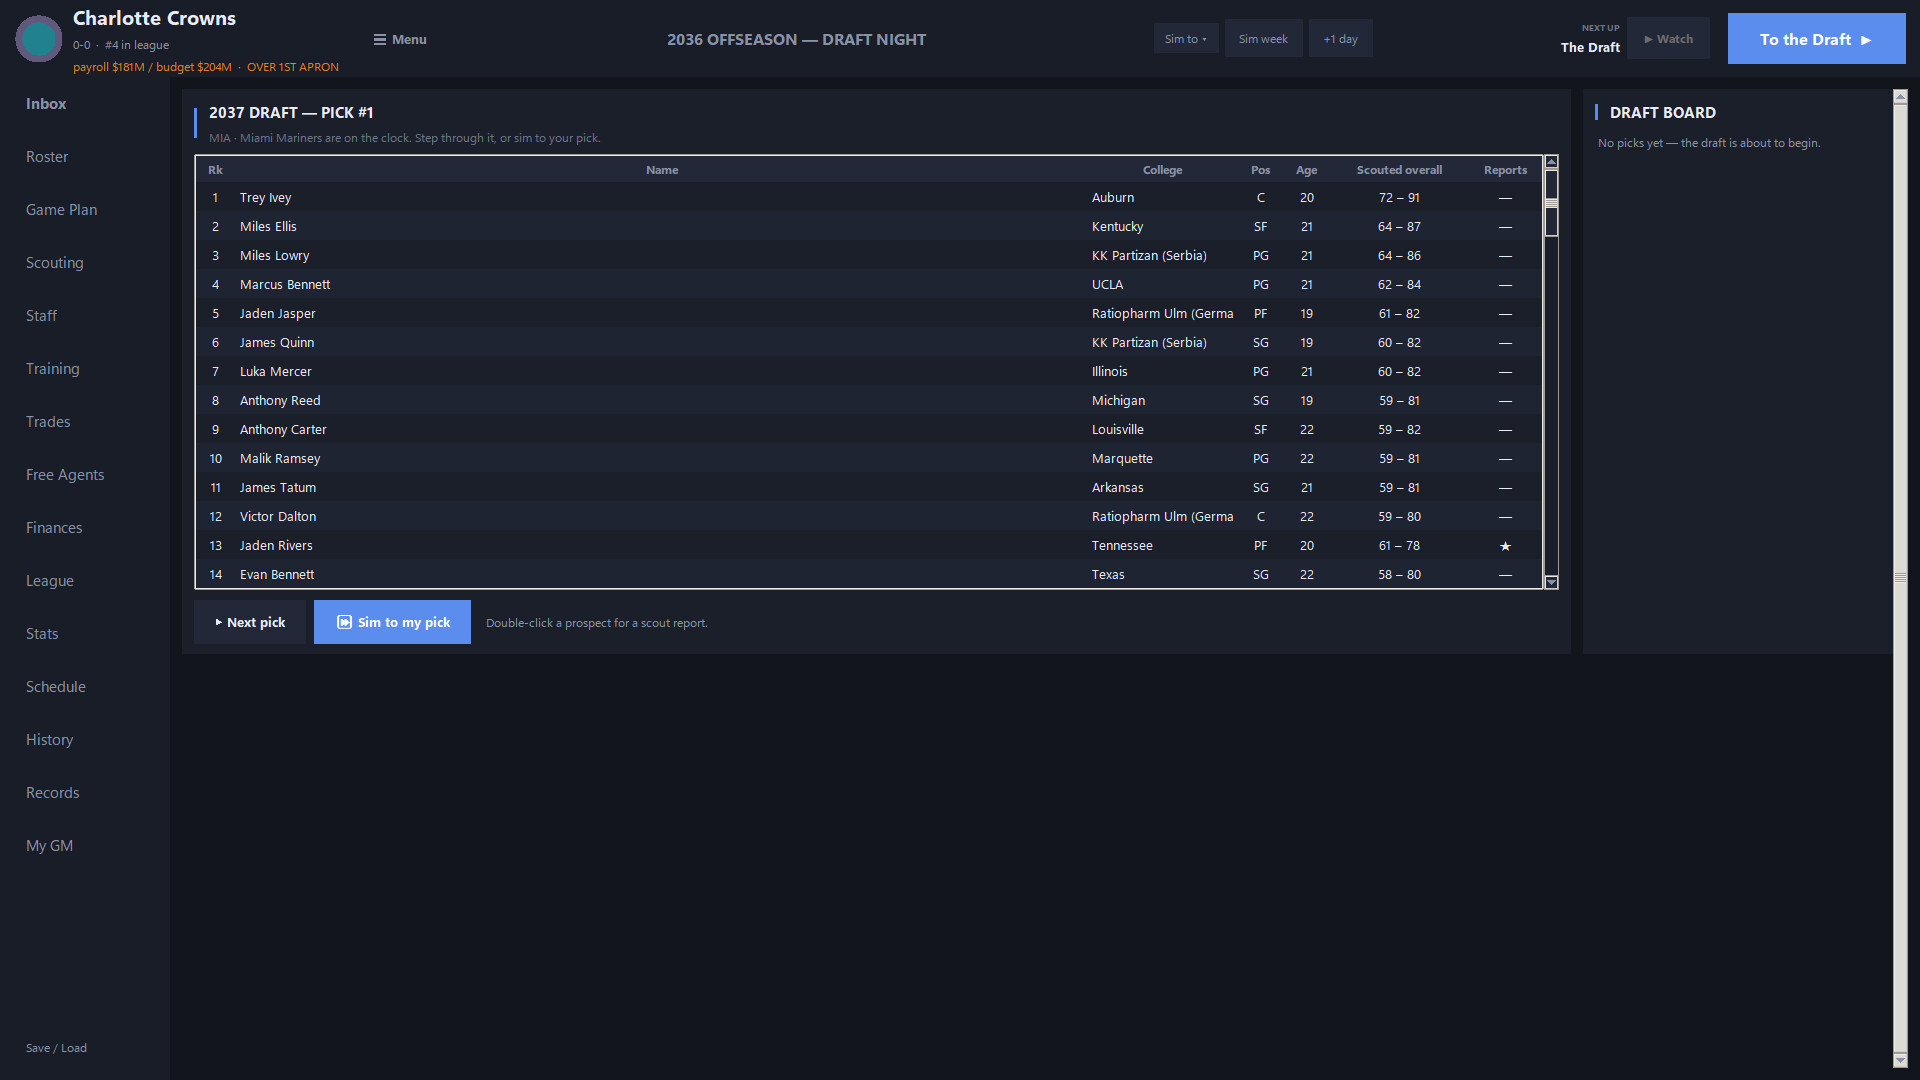Click the star report marker for Jaden Rivers

1505,546
